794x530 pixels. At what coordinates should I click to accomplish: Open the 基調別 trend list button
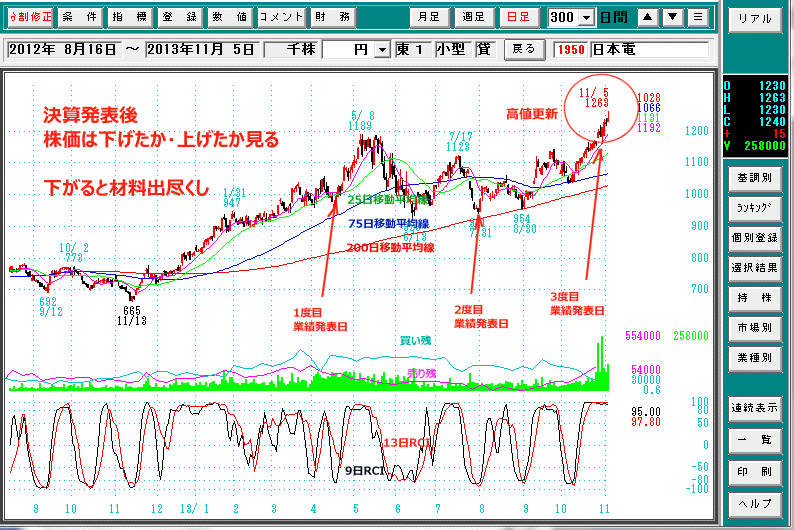click(755, 178)
